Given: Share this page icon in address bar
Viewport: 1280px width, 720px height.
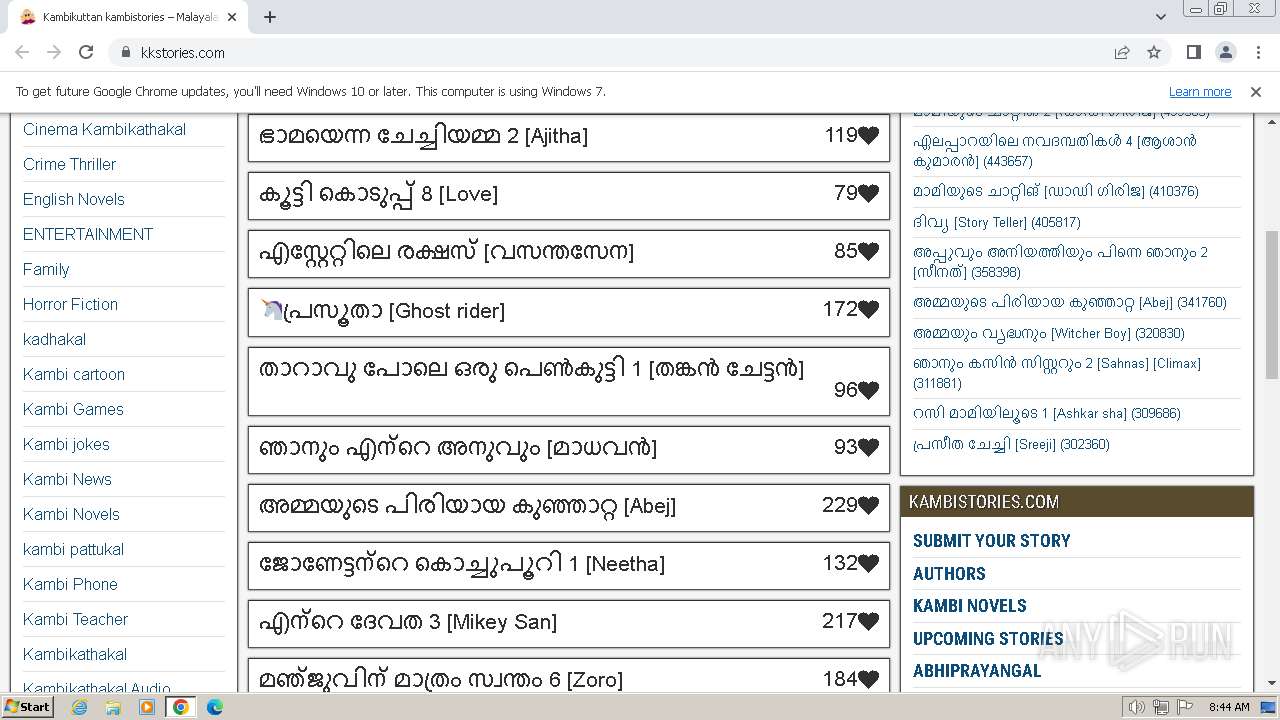Looking at the screenshot, I should [1122, 52].
